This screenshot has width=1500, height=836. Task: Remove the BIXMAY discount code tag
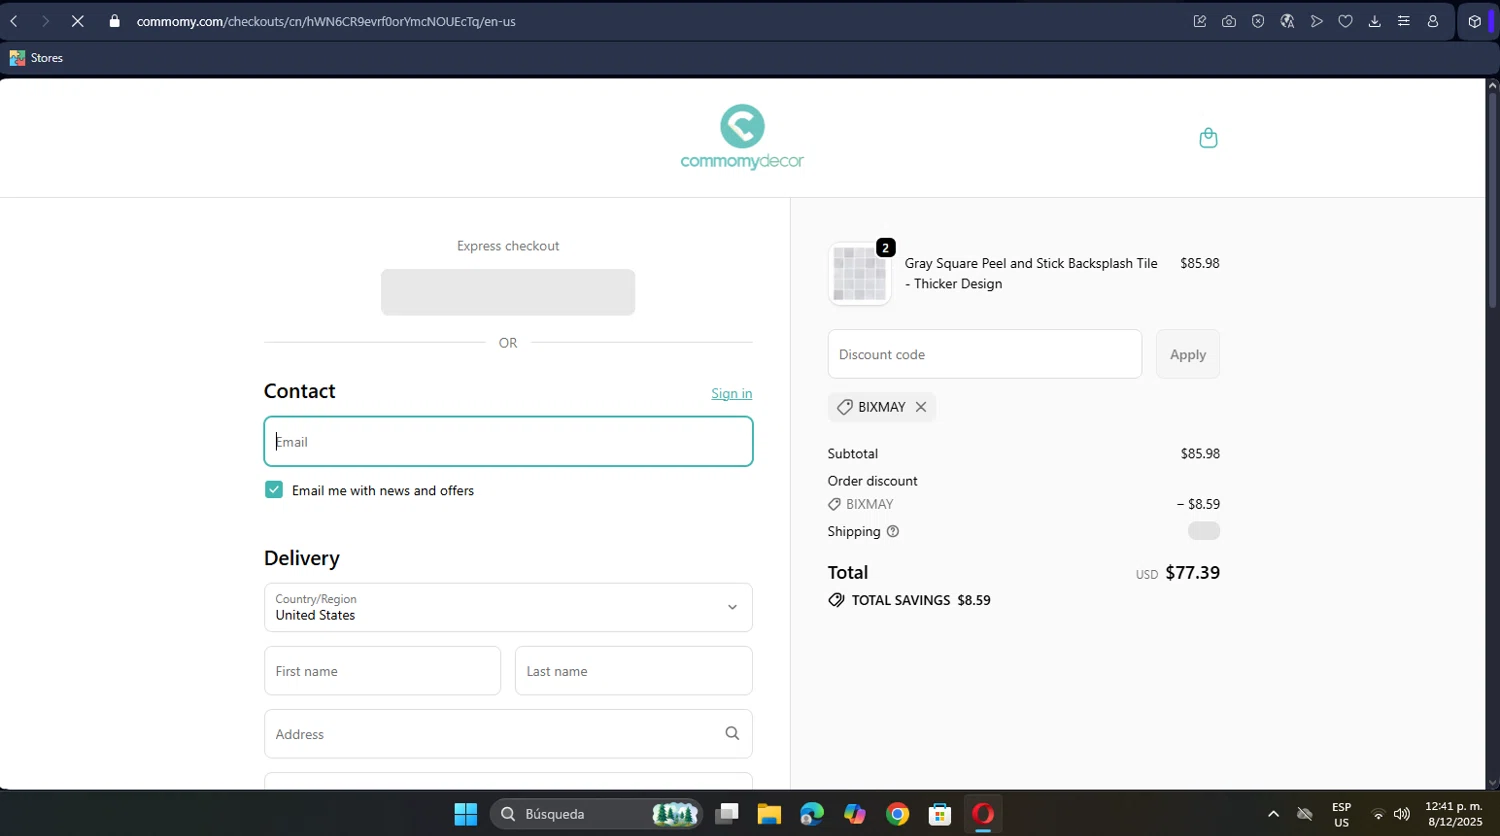(921, 407)
